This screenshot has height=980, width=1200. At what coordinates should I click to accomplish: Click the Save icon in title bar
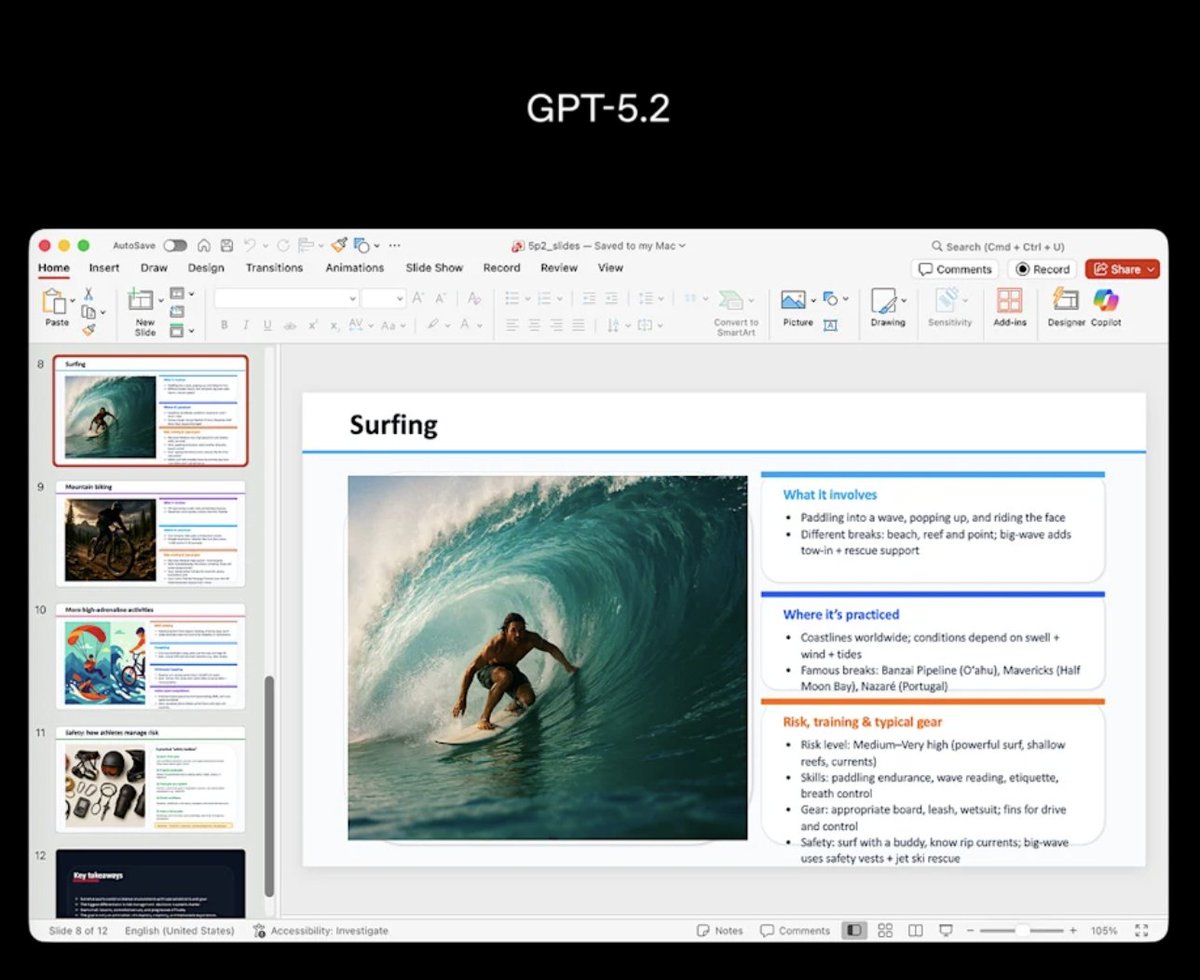pos(227,245)
